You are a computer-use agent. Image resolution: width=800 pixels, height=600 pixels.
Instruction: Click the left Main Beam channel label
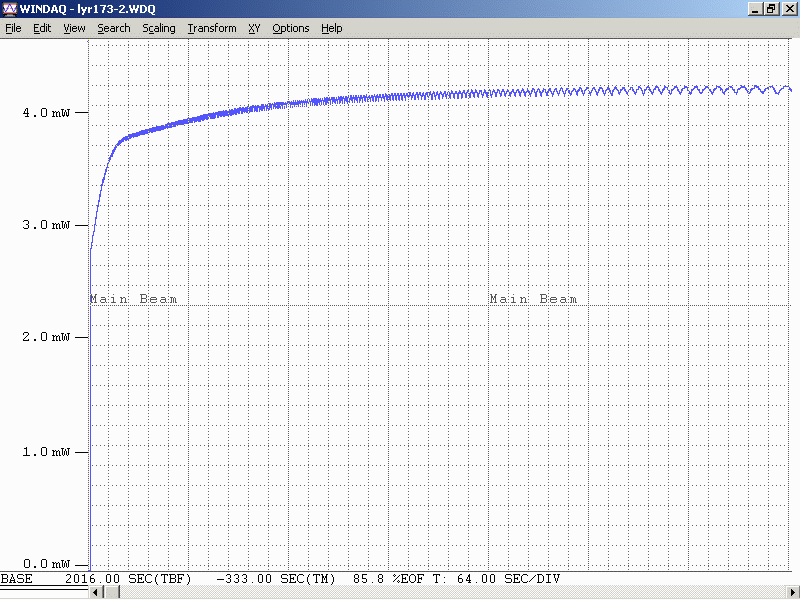134,299
